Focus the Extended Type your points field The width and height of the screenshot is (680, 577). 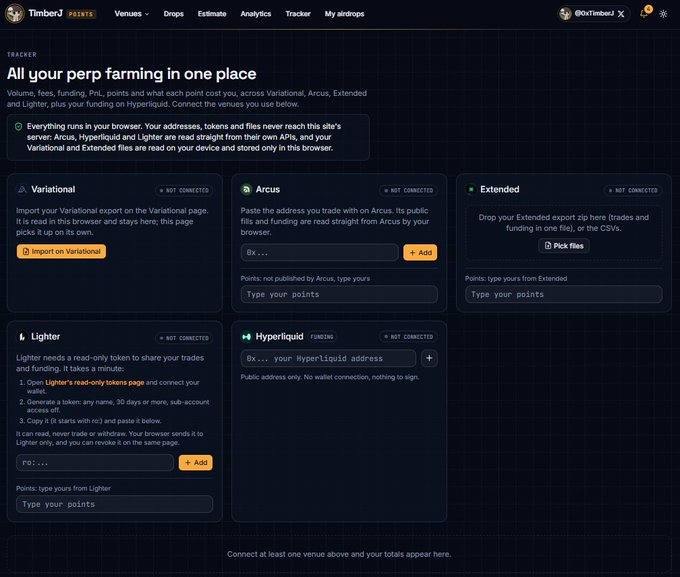[564, 294]
